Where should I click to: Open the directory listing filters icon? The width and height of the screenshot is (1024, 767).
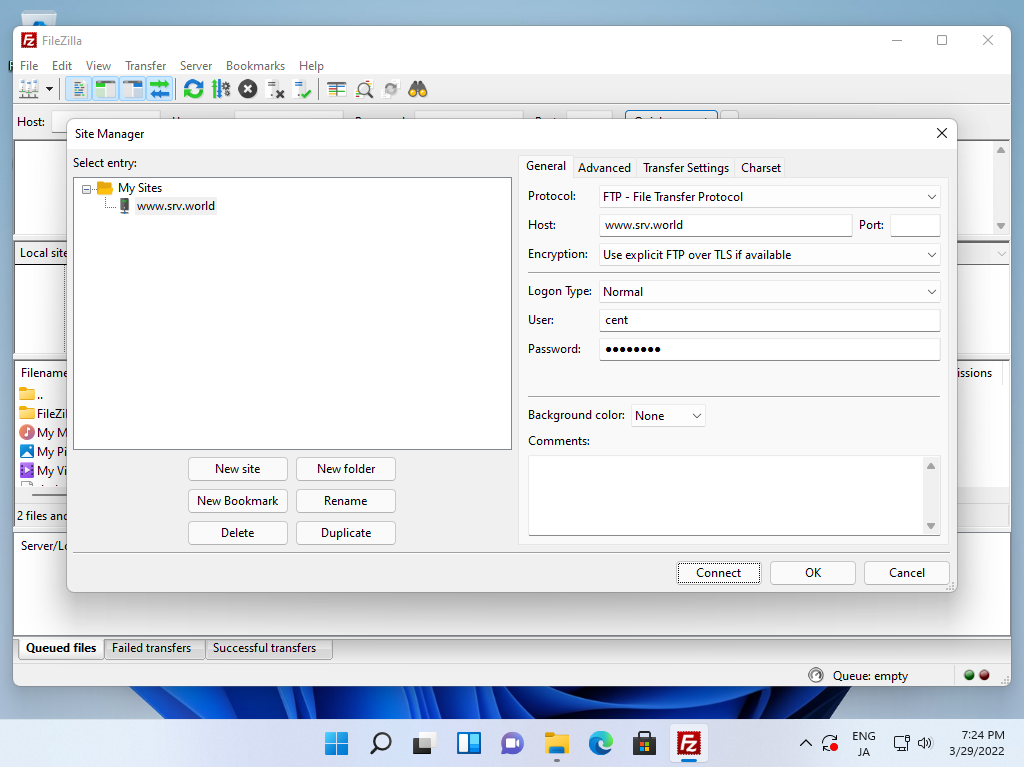coord(337,89)
